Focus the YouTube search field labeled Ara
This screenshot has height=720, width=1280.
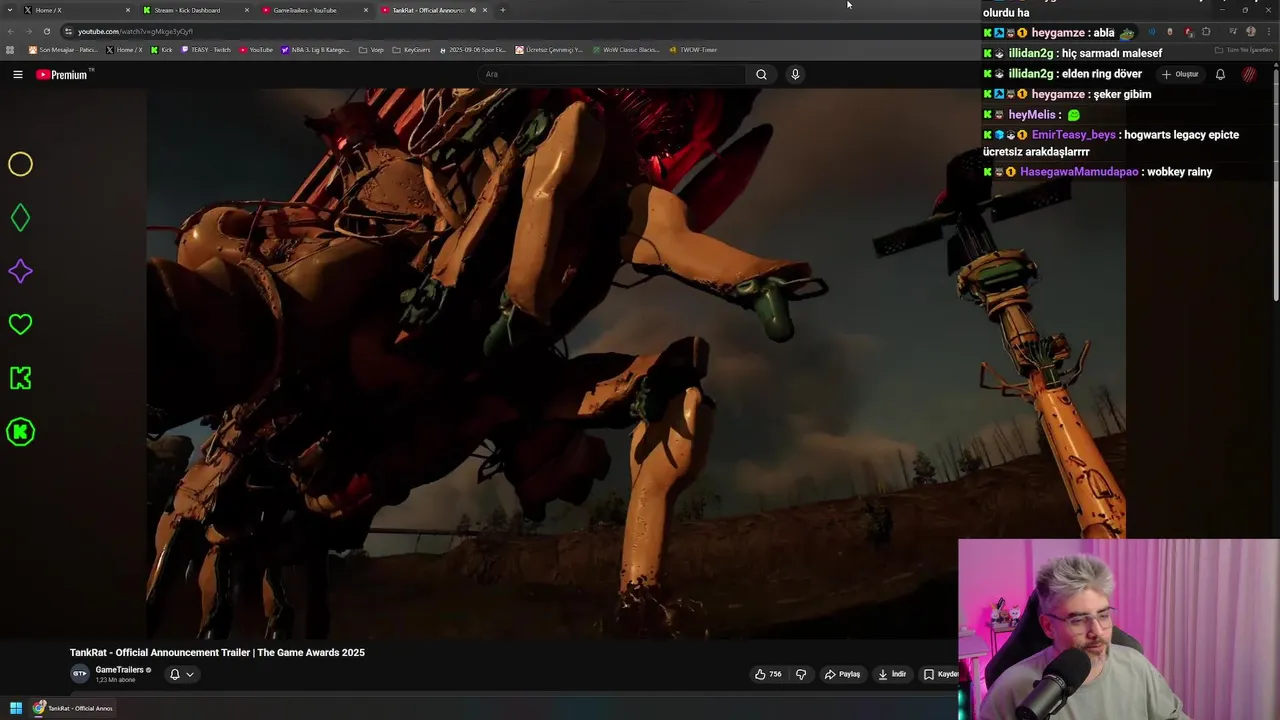[610, 74]
